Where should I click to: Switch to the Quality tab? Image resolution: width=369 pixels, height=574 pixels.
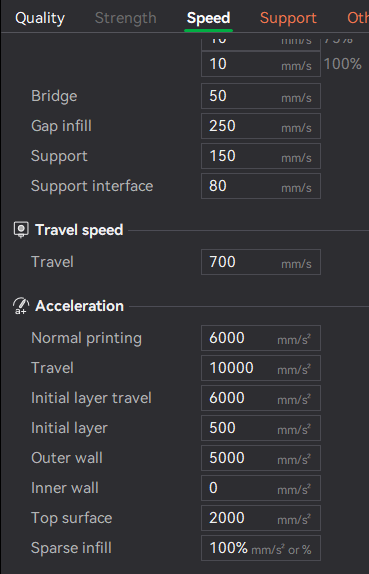tap(40, 18)
